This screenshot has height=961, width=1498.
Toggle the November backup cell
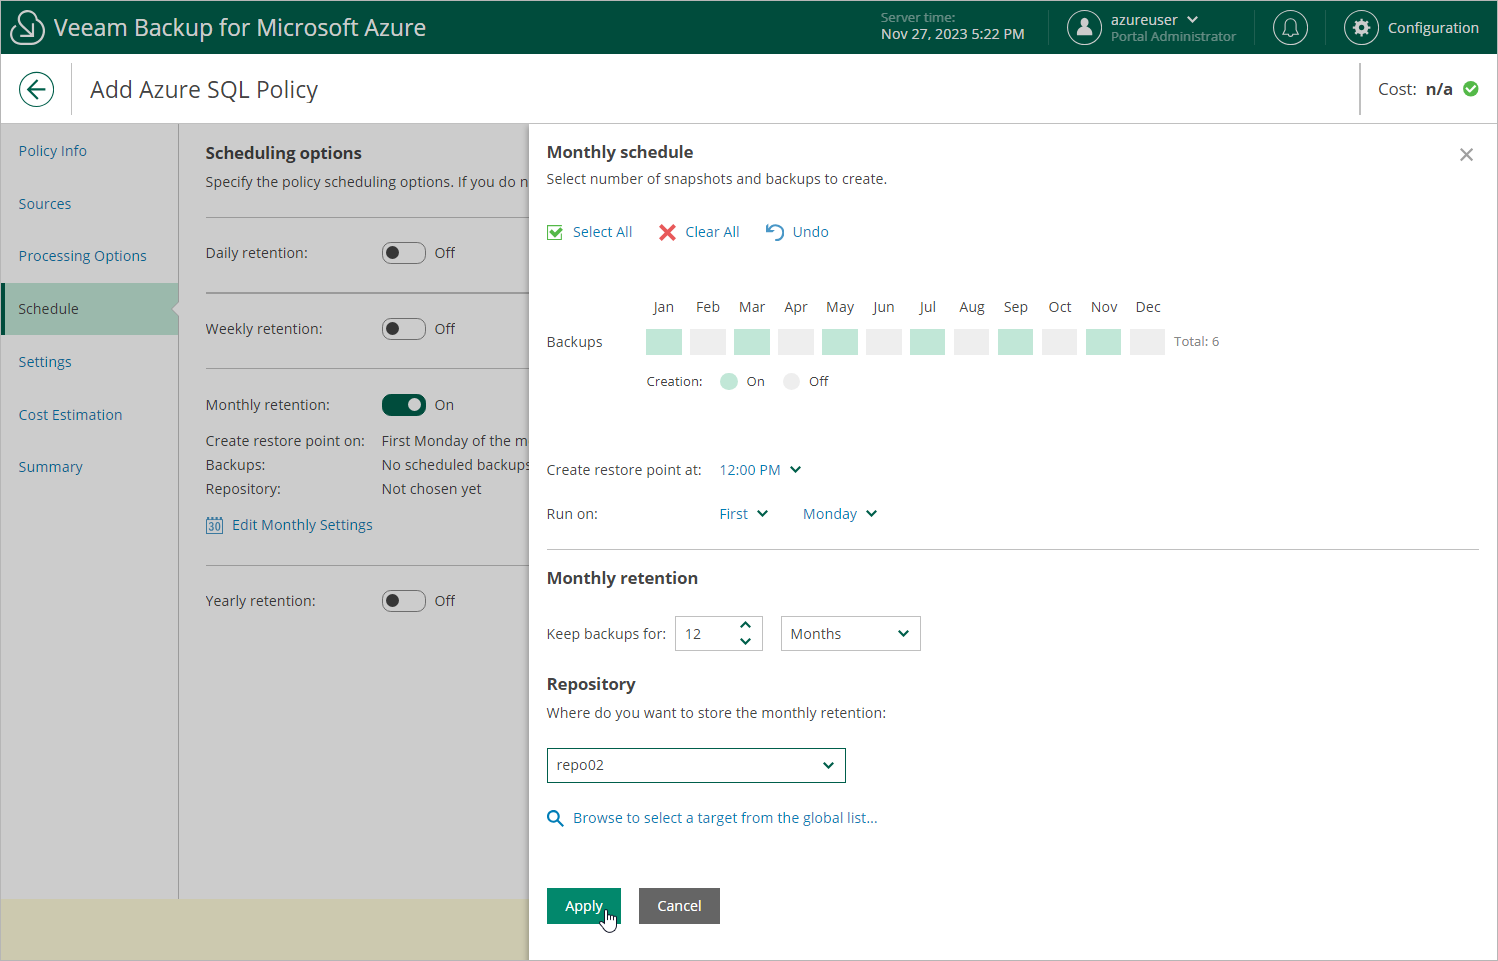point(1104,342)
